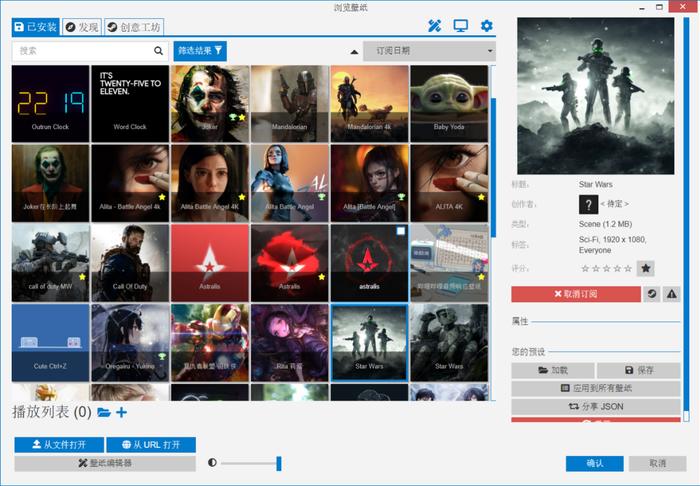Select the Mandalorian 4k wallpaper
Screen dimensions: 700x486
(x=369, y=104)
